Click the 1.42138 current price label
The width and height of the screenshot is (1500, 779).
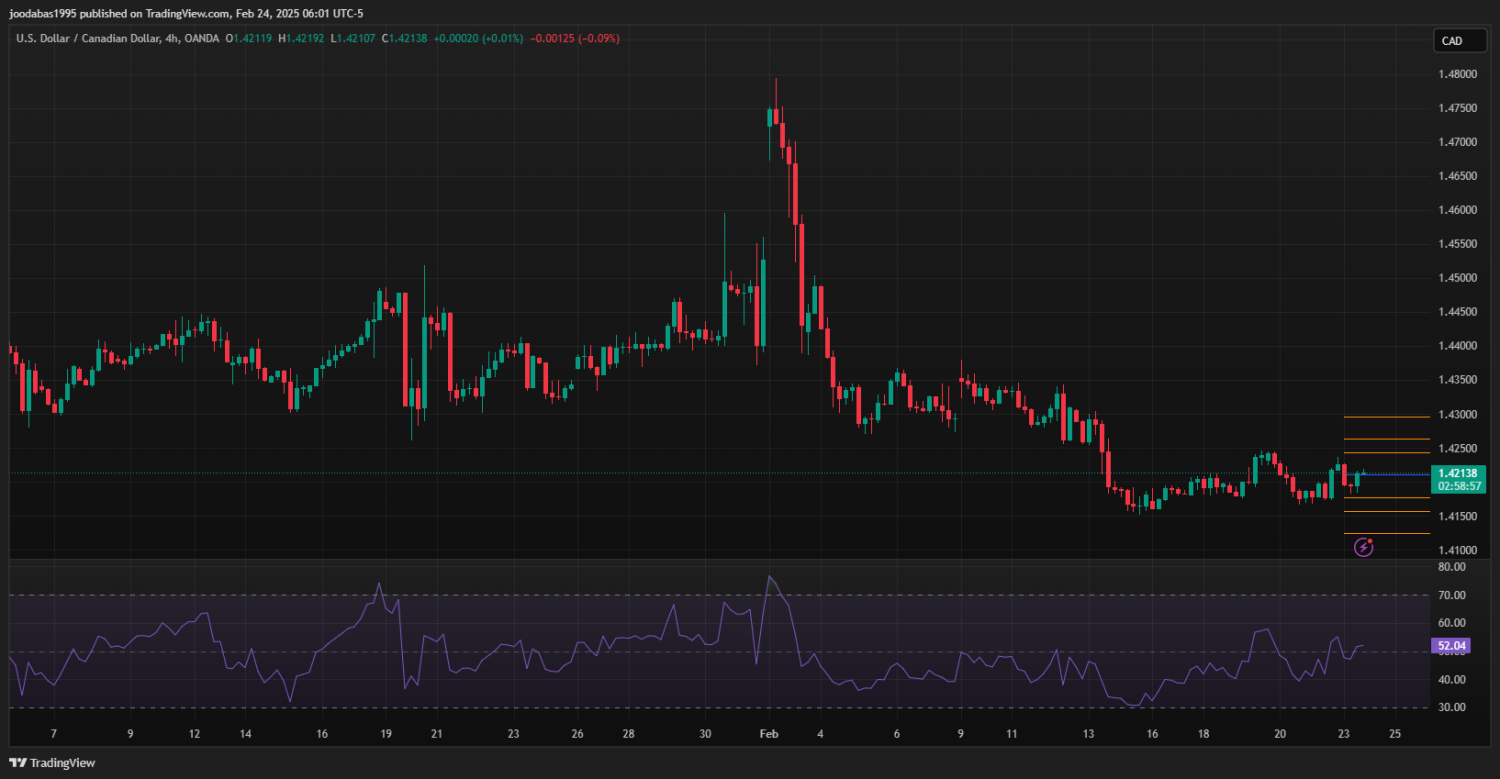pyautogui.click(x=1458, y=473)
